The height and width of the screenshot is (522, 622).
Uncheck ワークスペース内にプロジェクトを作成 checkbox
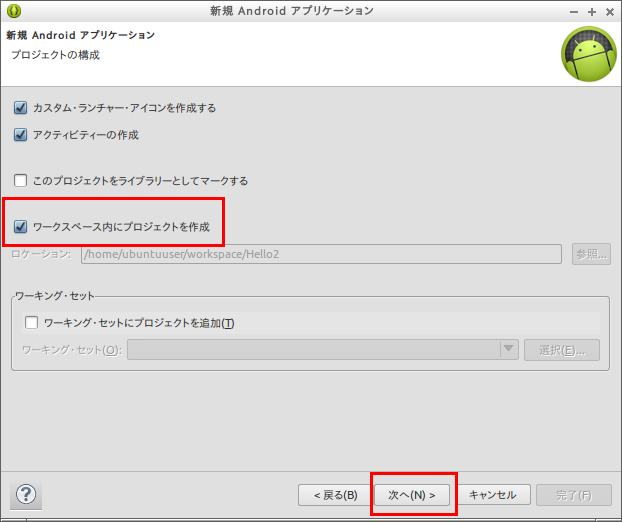tap(20, 227)
